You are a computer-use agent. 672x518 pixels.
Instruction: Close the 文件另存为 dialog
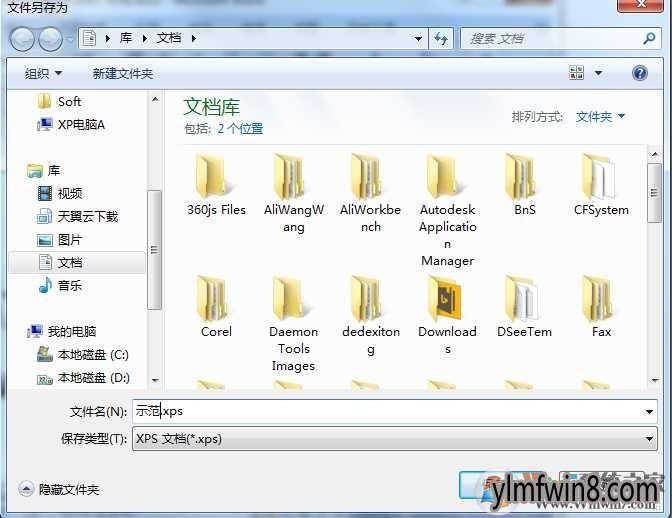(640, 5)
